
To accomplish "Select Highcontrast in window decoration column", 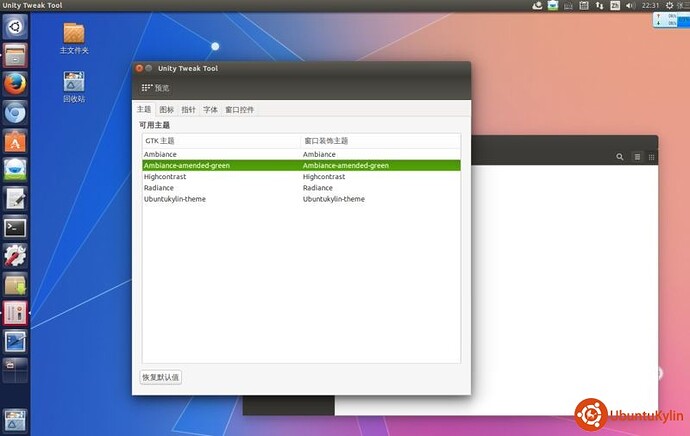I will tap(324, 176).
